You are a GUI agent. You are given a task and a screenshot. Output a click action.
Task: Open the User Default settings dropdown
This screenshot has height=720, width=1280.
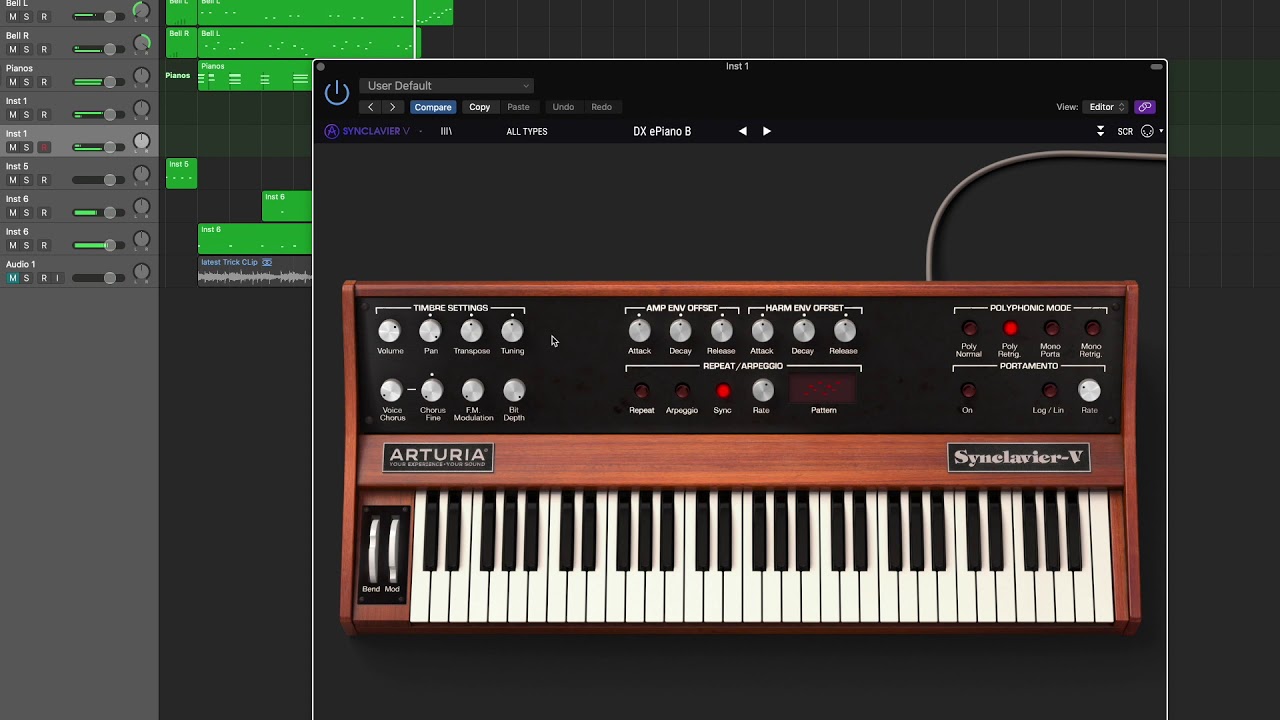(x=447, y=86)
